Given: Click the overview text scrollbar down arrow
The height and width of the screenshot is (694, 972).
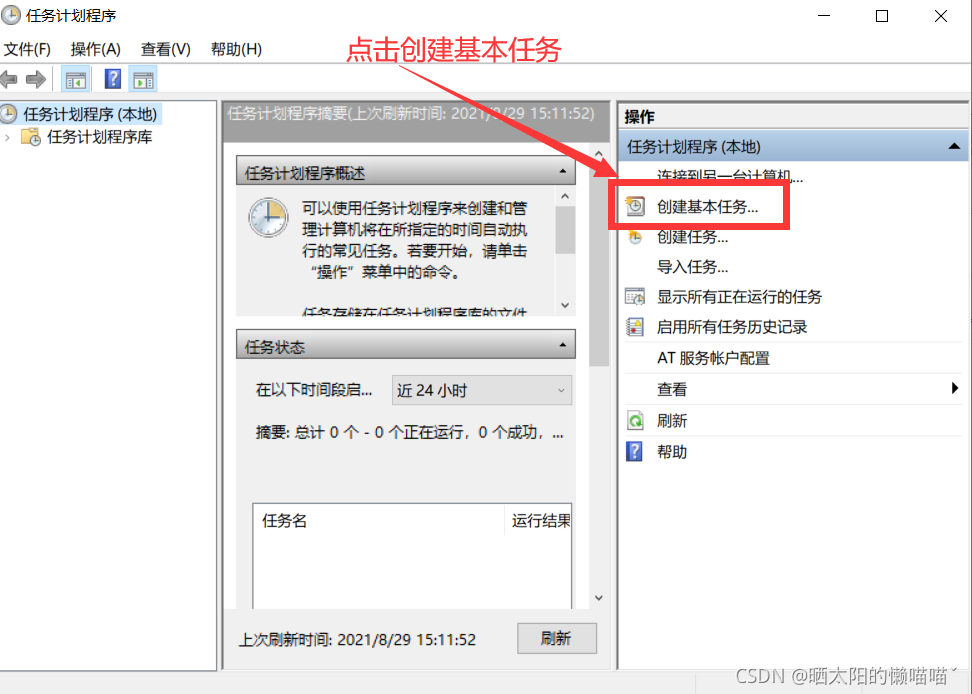Looking at the screenshot, I should click(565, 305).
